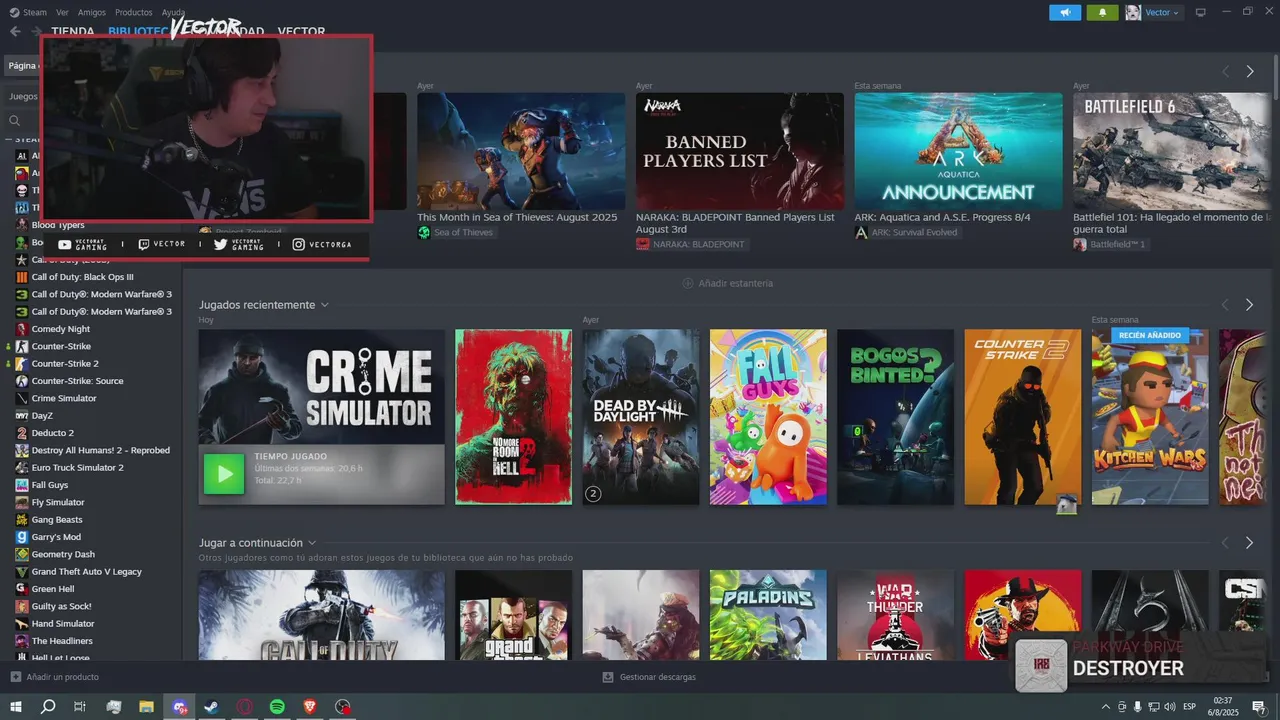Select Call of Duty: Black Ops III in library
This screenshot has height=720, width=1280.
tap(82, 277)
